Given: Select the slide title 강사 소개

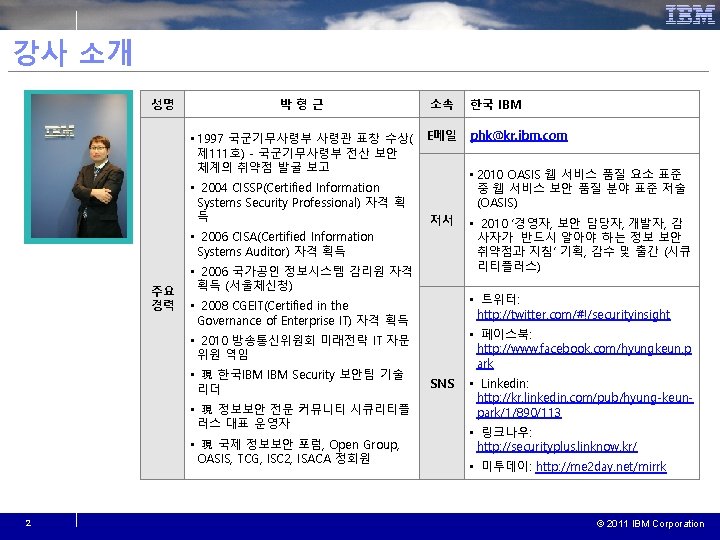Looking at the screenshot, I should click(73, 52).
